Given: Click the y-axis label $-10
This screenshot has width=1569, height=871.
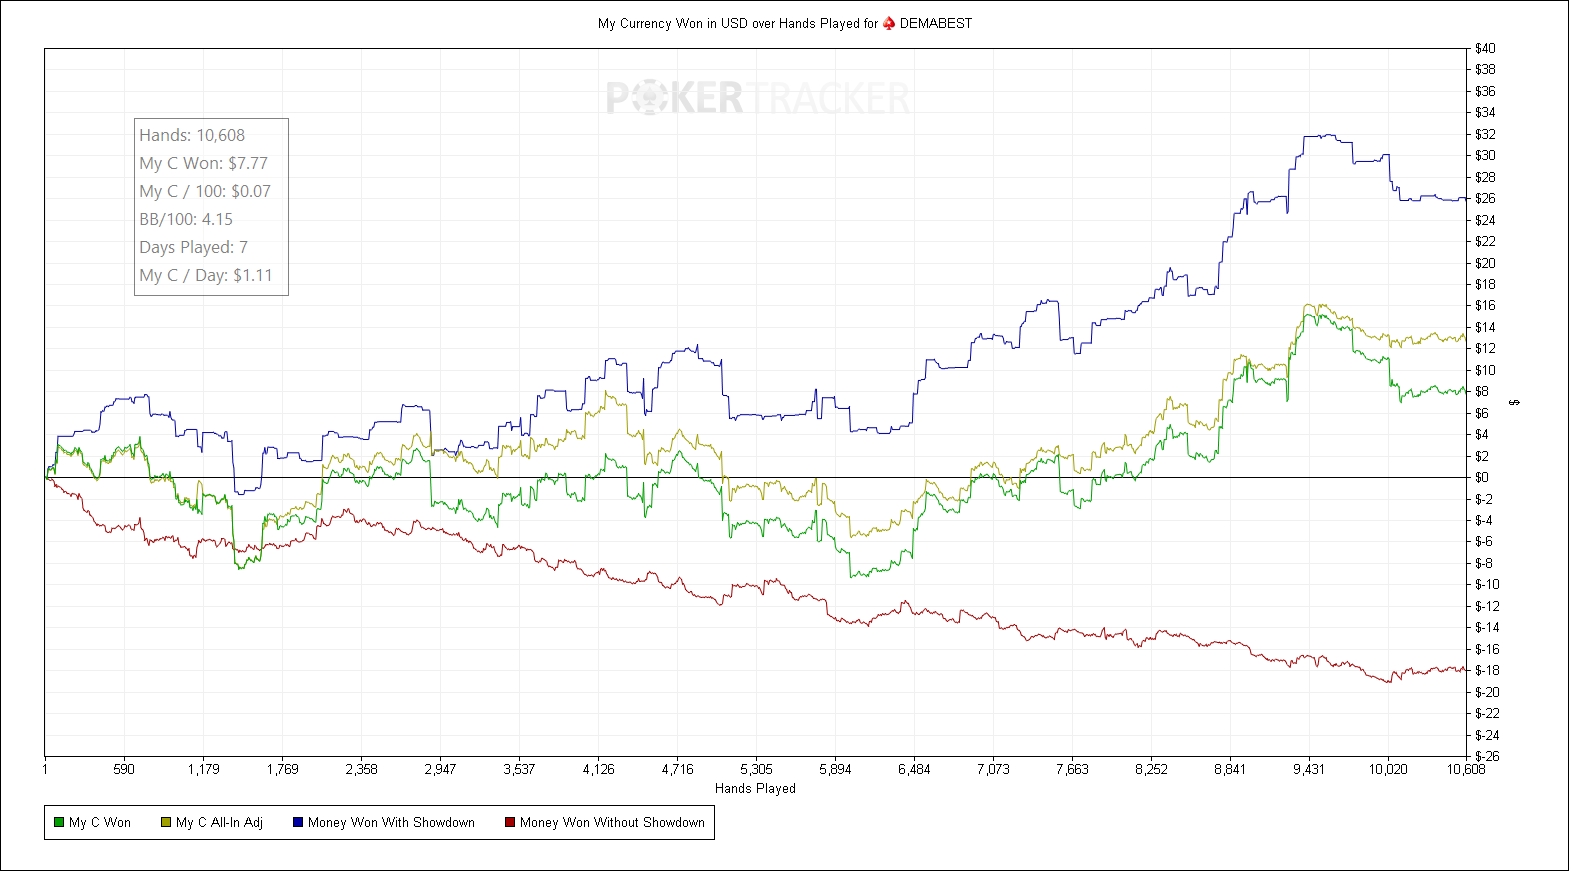Looking at the screenshot, I should (x=1488, y=584).
